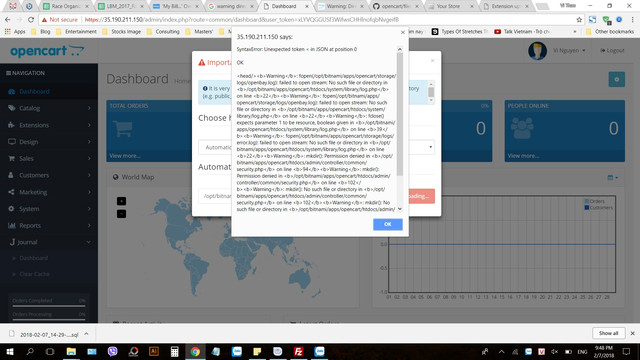Open the Blog bookmark folder
This screenshot has height=360, width=640.
click(41, 31)
